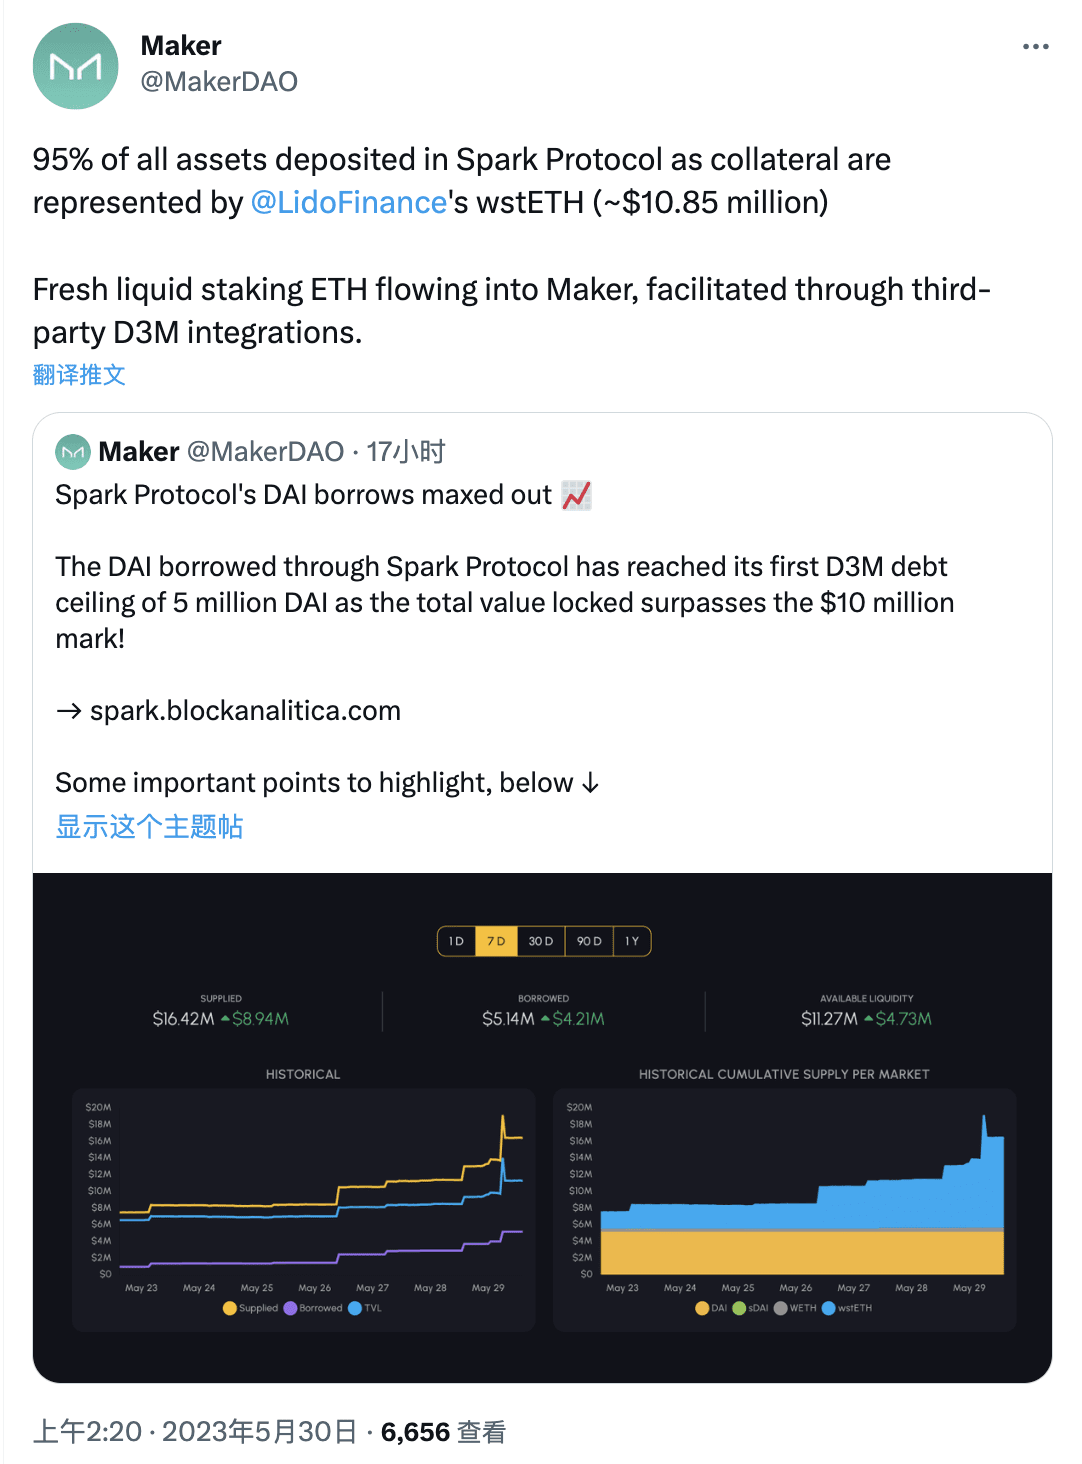Open translation with 翻译推文

(x=79, y=375)
